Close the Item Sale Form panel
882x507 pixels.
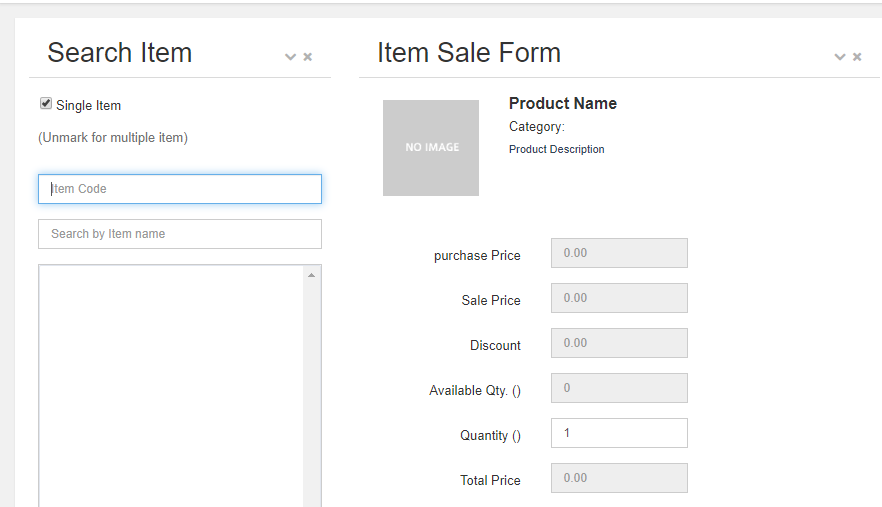pos(857,57)
